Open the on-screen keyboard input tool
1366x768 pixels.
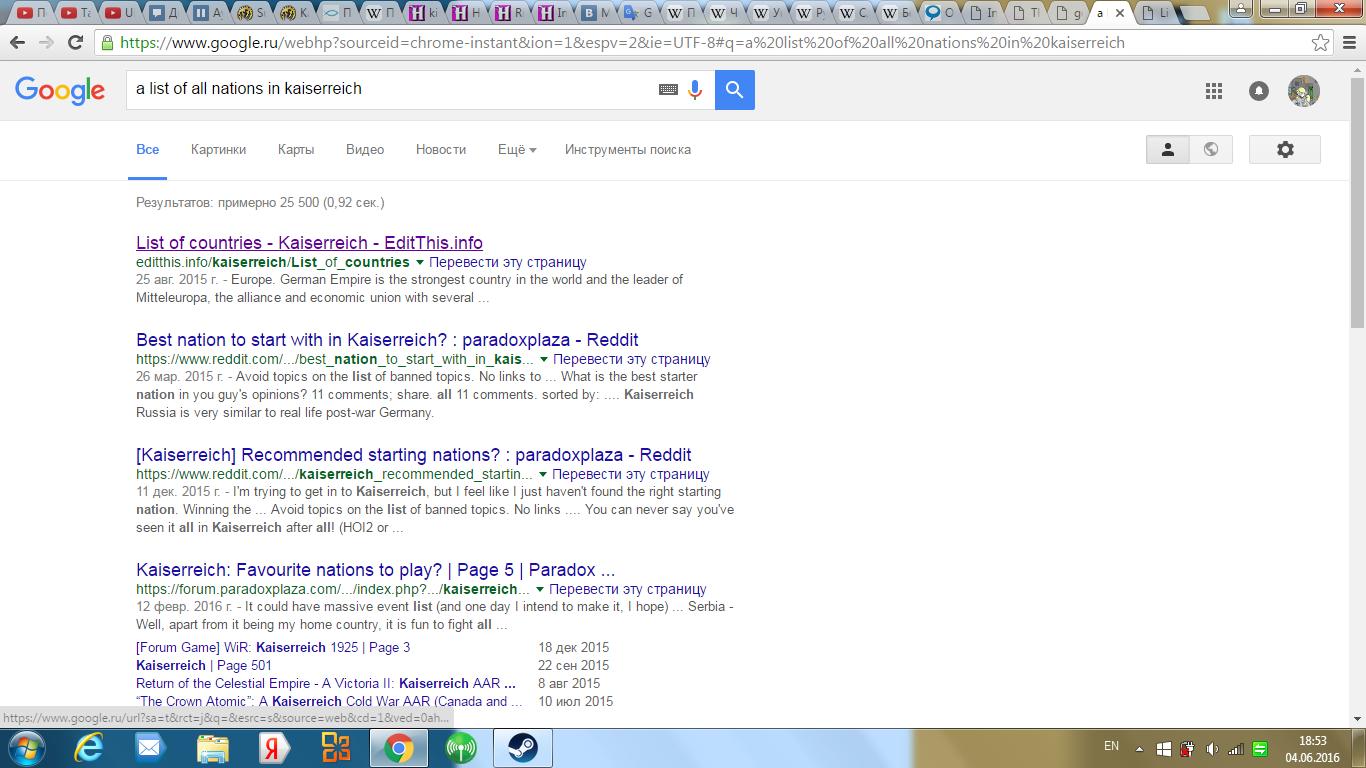click(668, 90)
